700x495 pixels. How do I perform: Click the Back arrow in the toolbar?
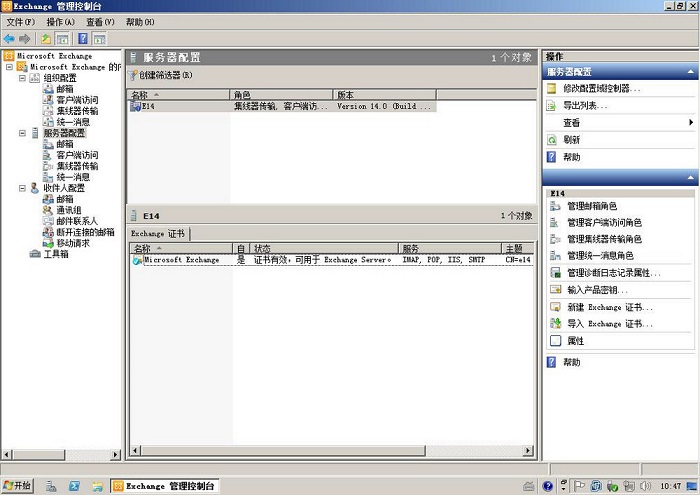(x=9, y=38)
